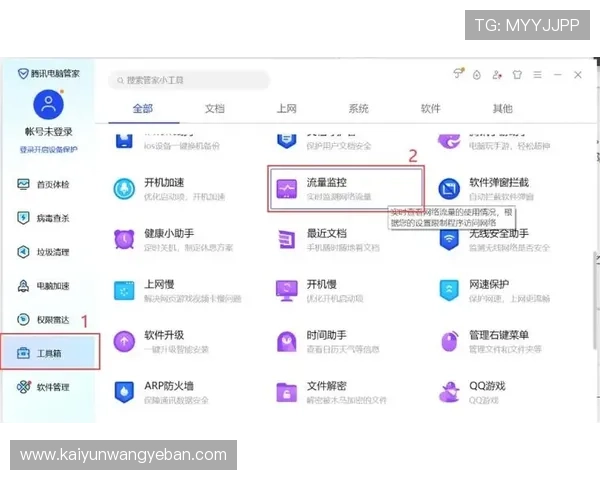Image resolution: width=600 pixels, height=480 pixels.
Task: Open the 健康小助手 alarm clock tool
Action: point(173,240)
